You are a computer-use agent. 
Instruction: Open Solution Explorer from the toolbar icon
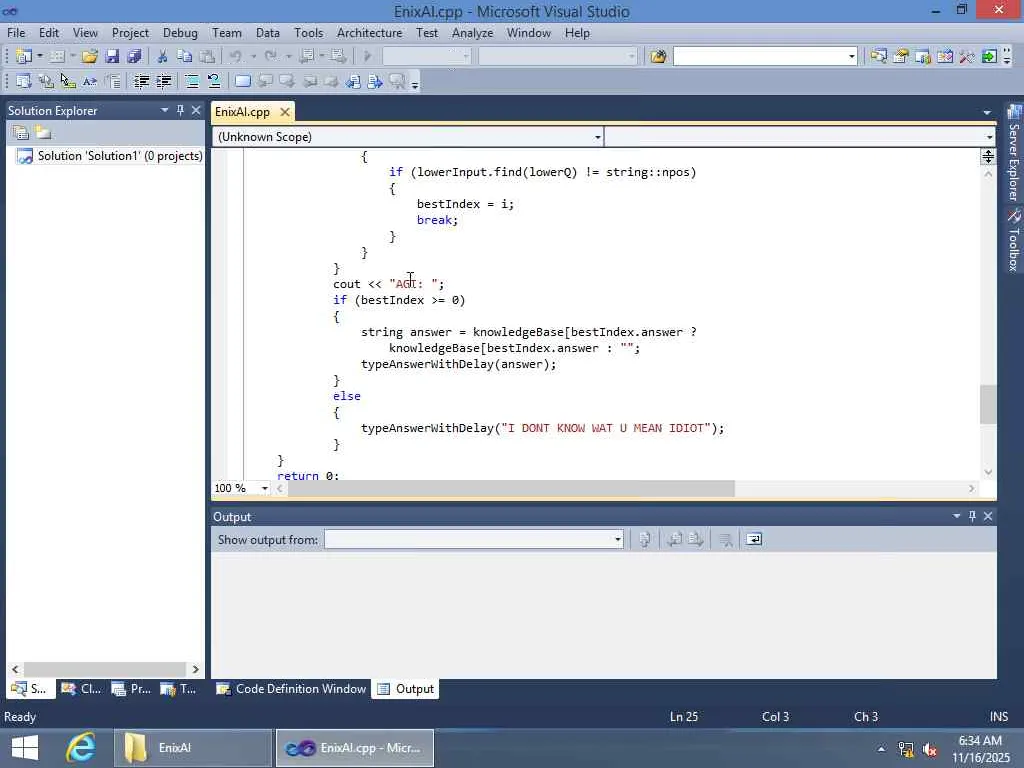pyautogui.click(x=878, y=56)
